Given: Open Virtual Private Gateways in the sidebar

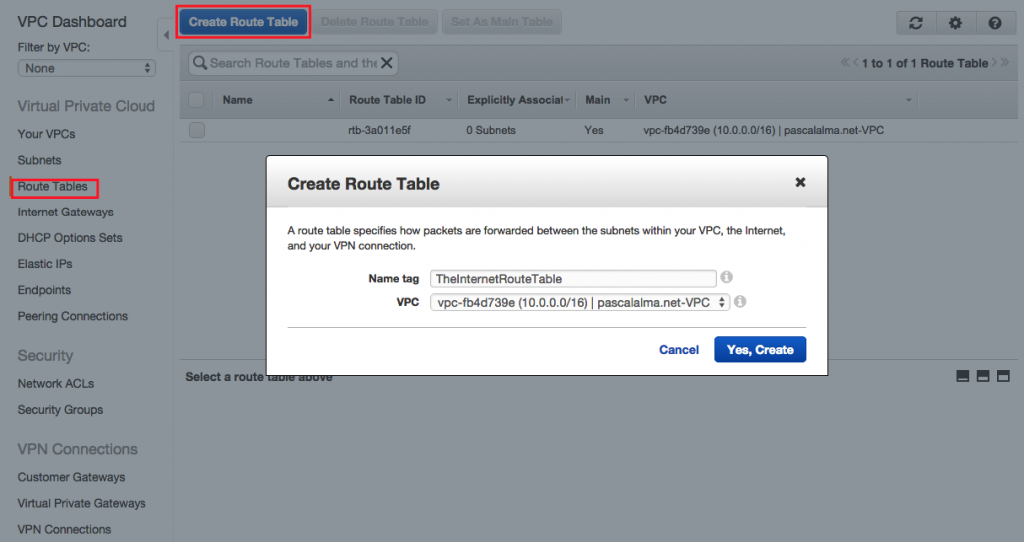Looking at the screenshot, I should 82,503.
